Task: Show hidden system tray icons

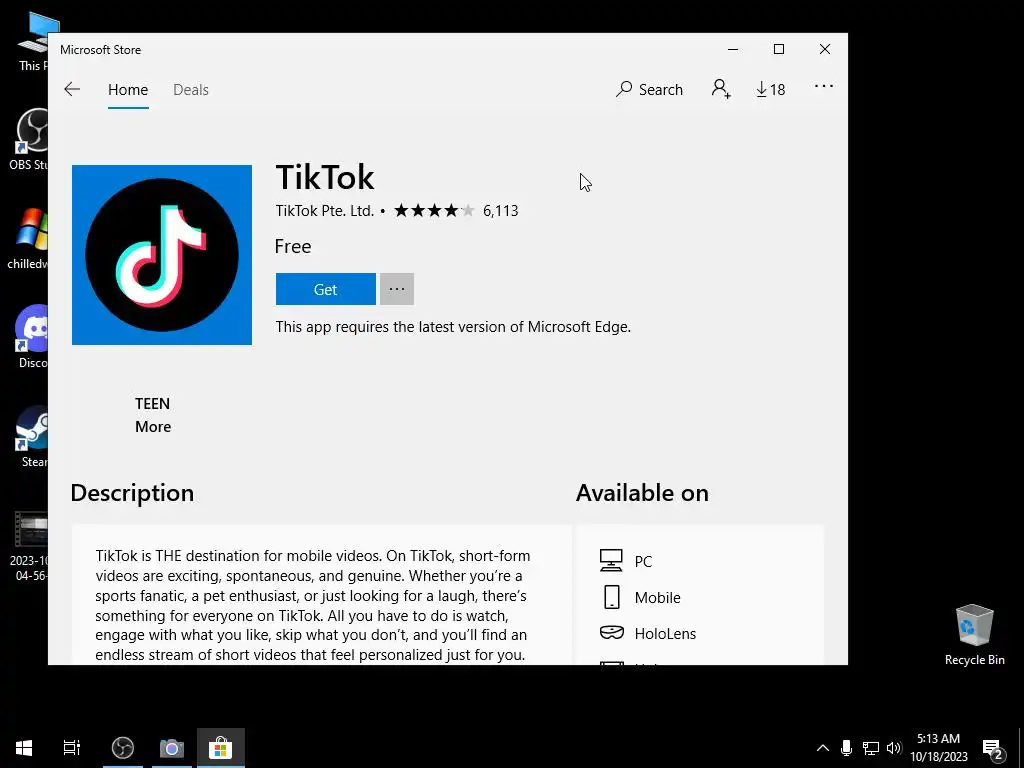Action: pos(823,748)
